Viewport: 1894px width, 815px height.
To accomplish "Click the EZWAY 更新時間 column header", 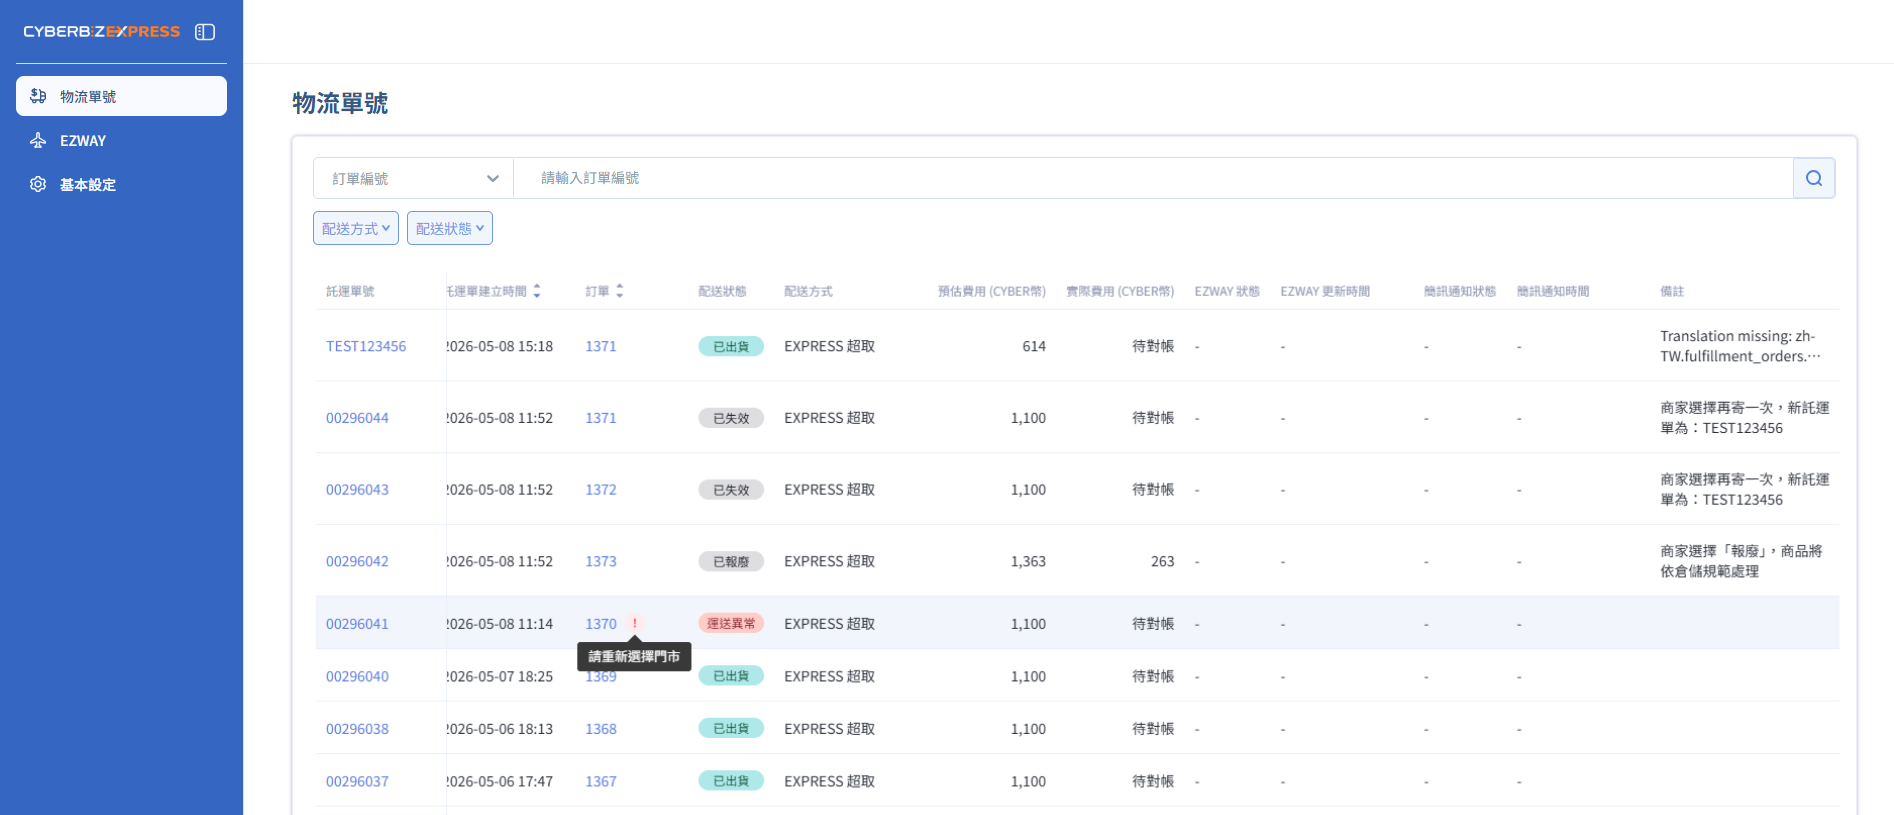I will (1325, 292).
